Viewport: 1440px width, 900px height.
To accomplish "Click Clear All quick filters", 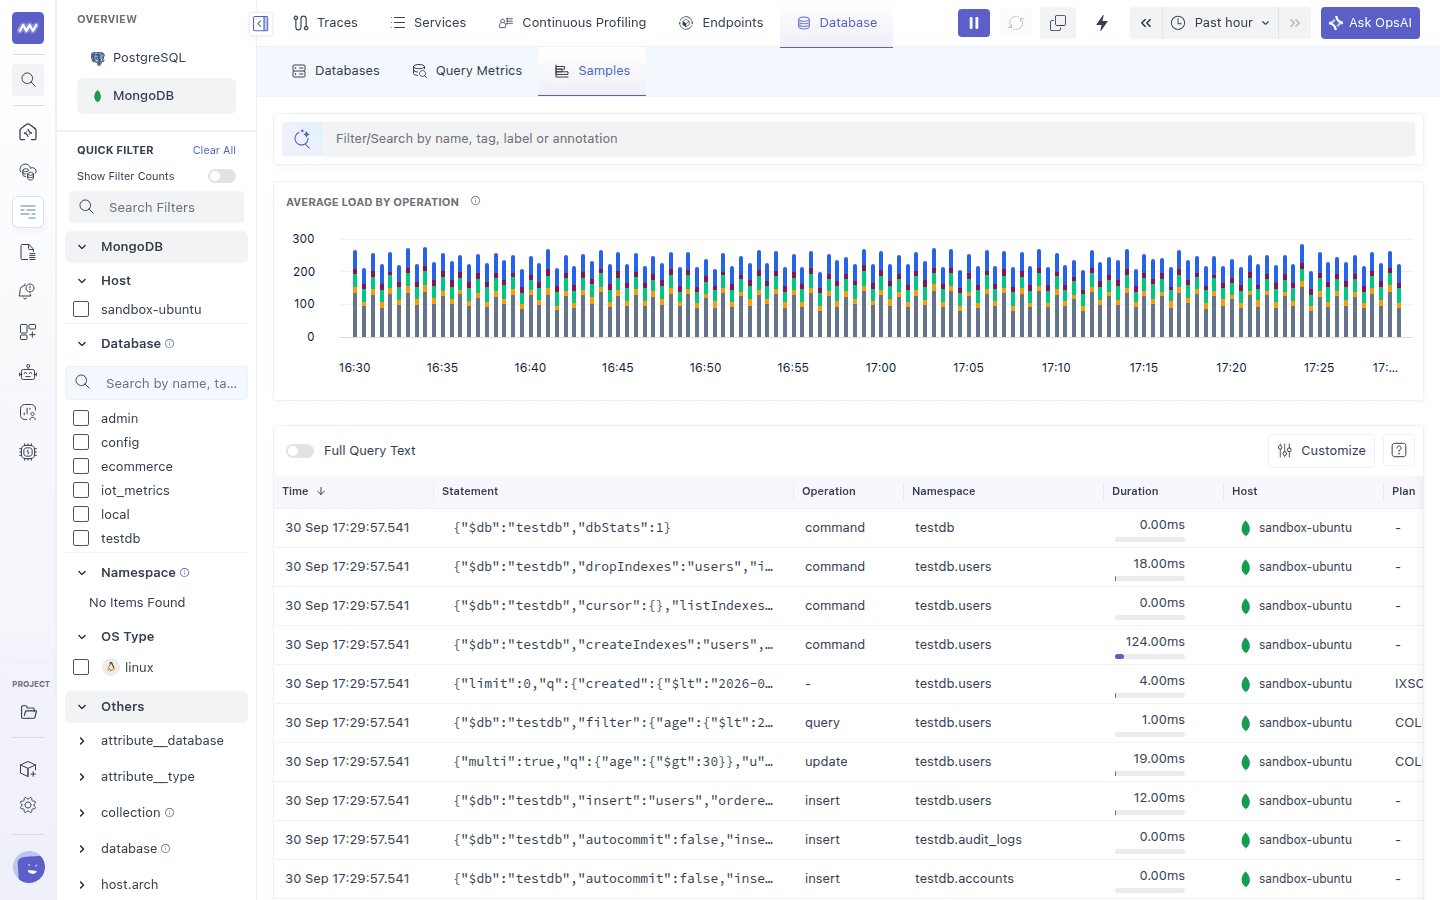I will 214,150.
